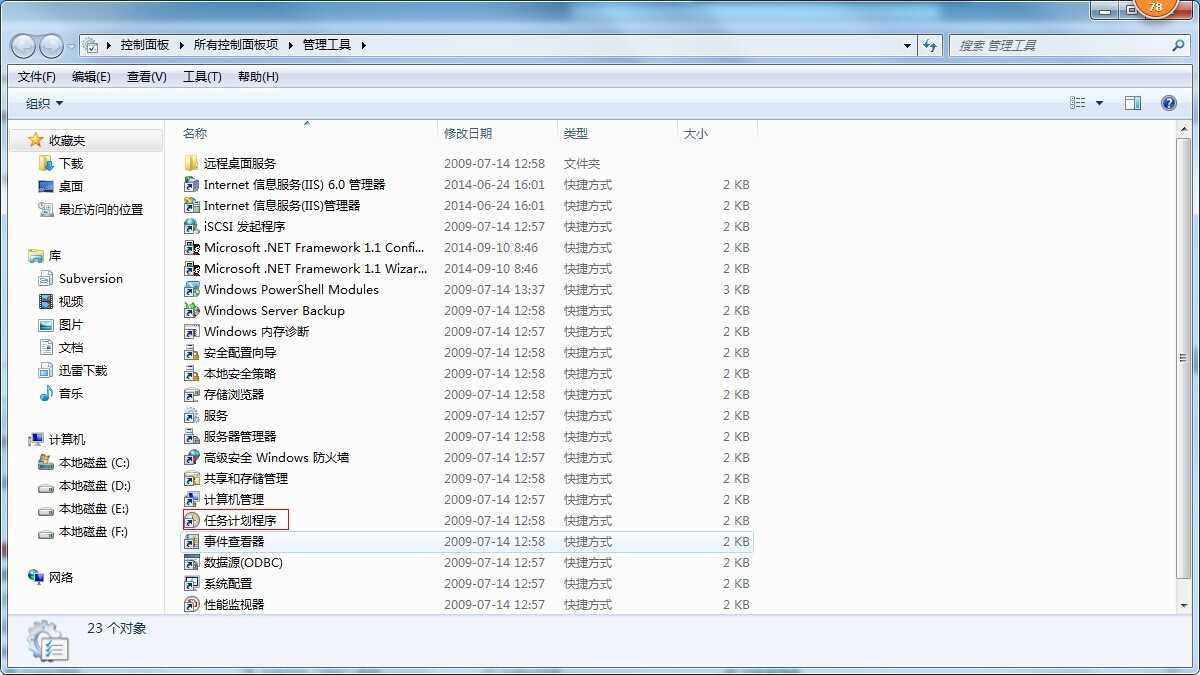Sort by the 修改日期 column header

tap(498, 133)
